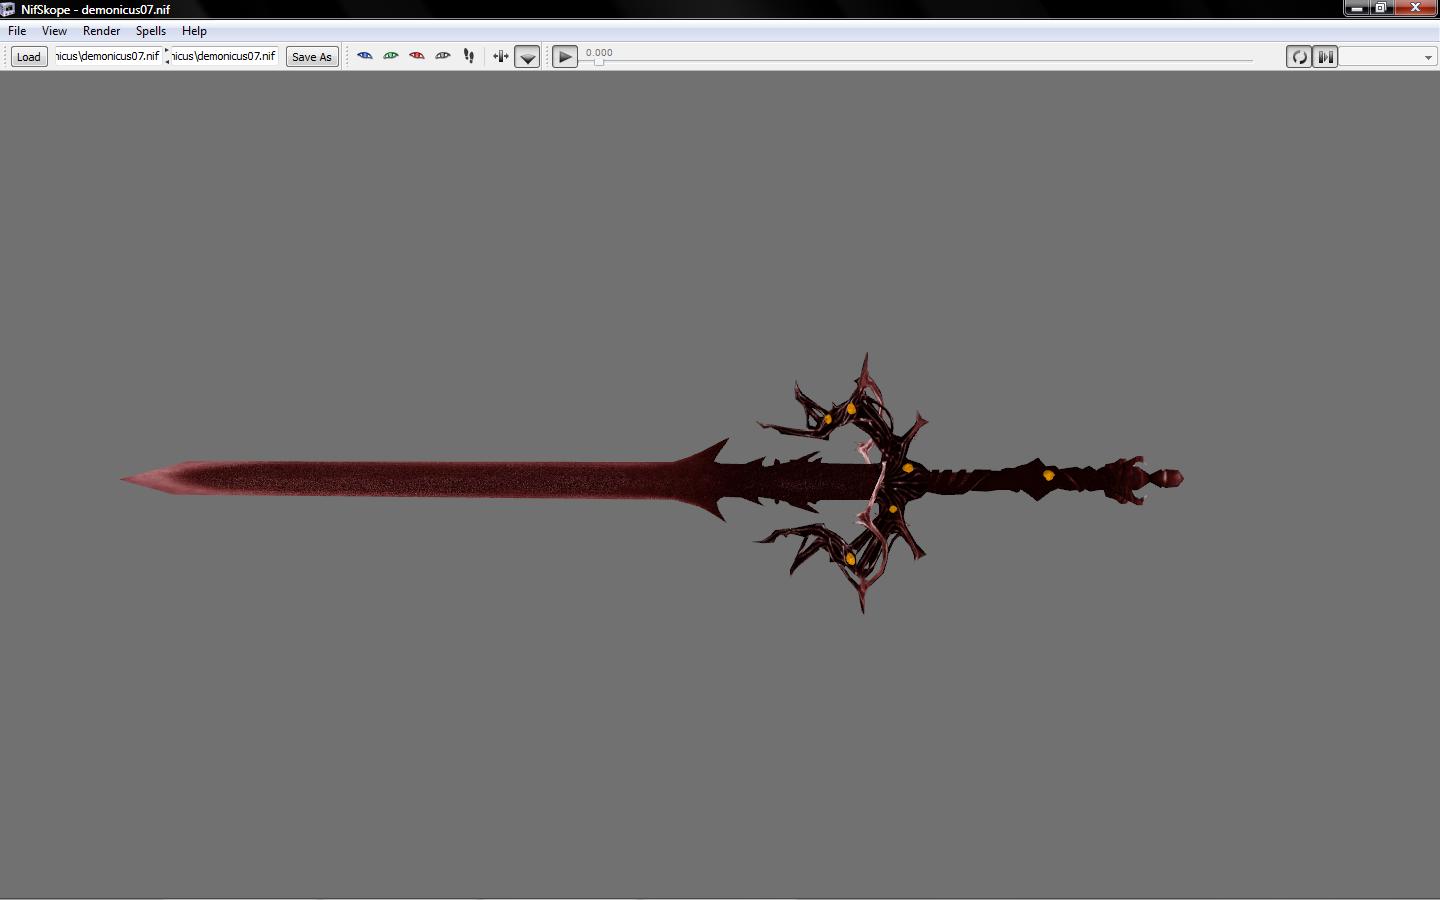
Task: Click the NifSkope title bar icon
Action: (8, 9)
